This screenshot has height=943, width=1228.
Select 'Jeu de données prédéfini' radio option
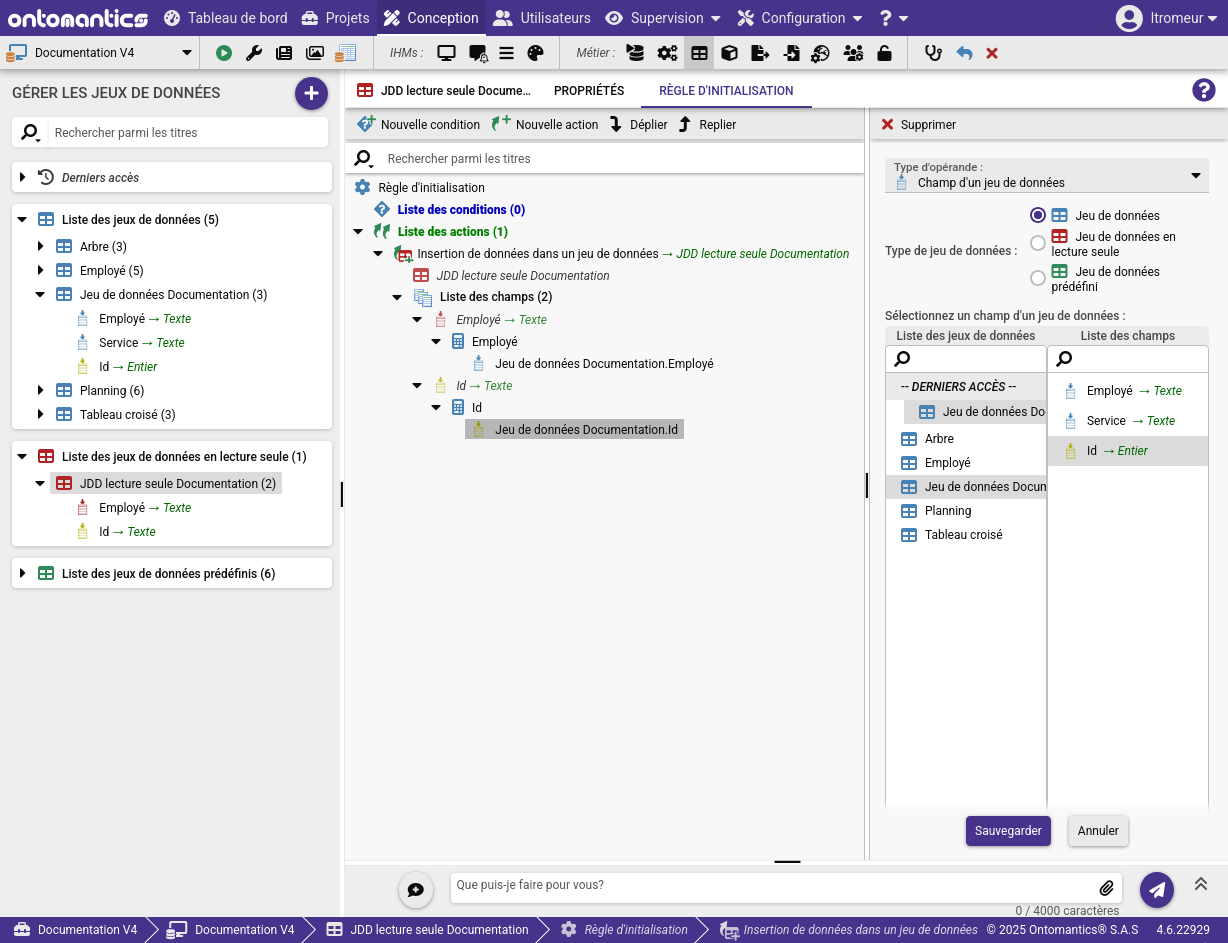[x=1038, y=278]
